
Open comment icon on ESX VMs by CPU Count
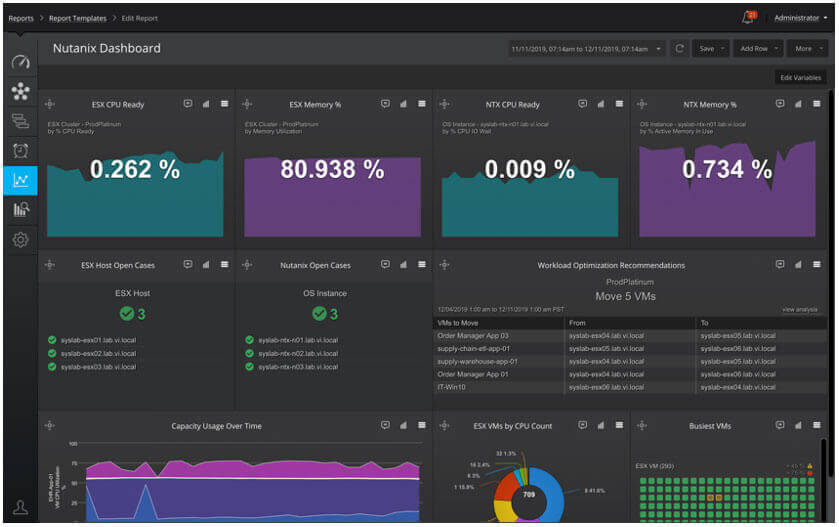coord(583,425)
